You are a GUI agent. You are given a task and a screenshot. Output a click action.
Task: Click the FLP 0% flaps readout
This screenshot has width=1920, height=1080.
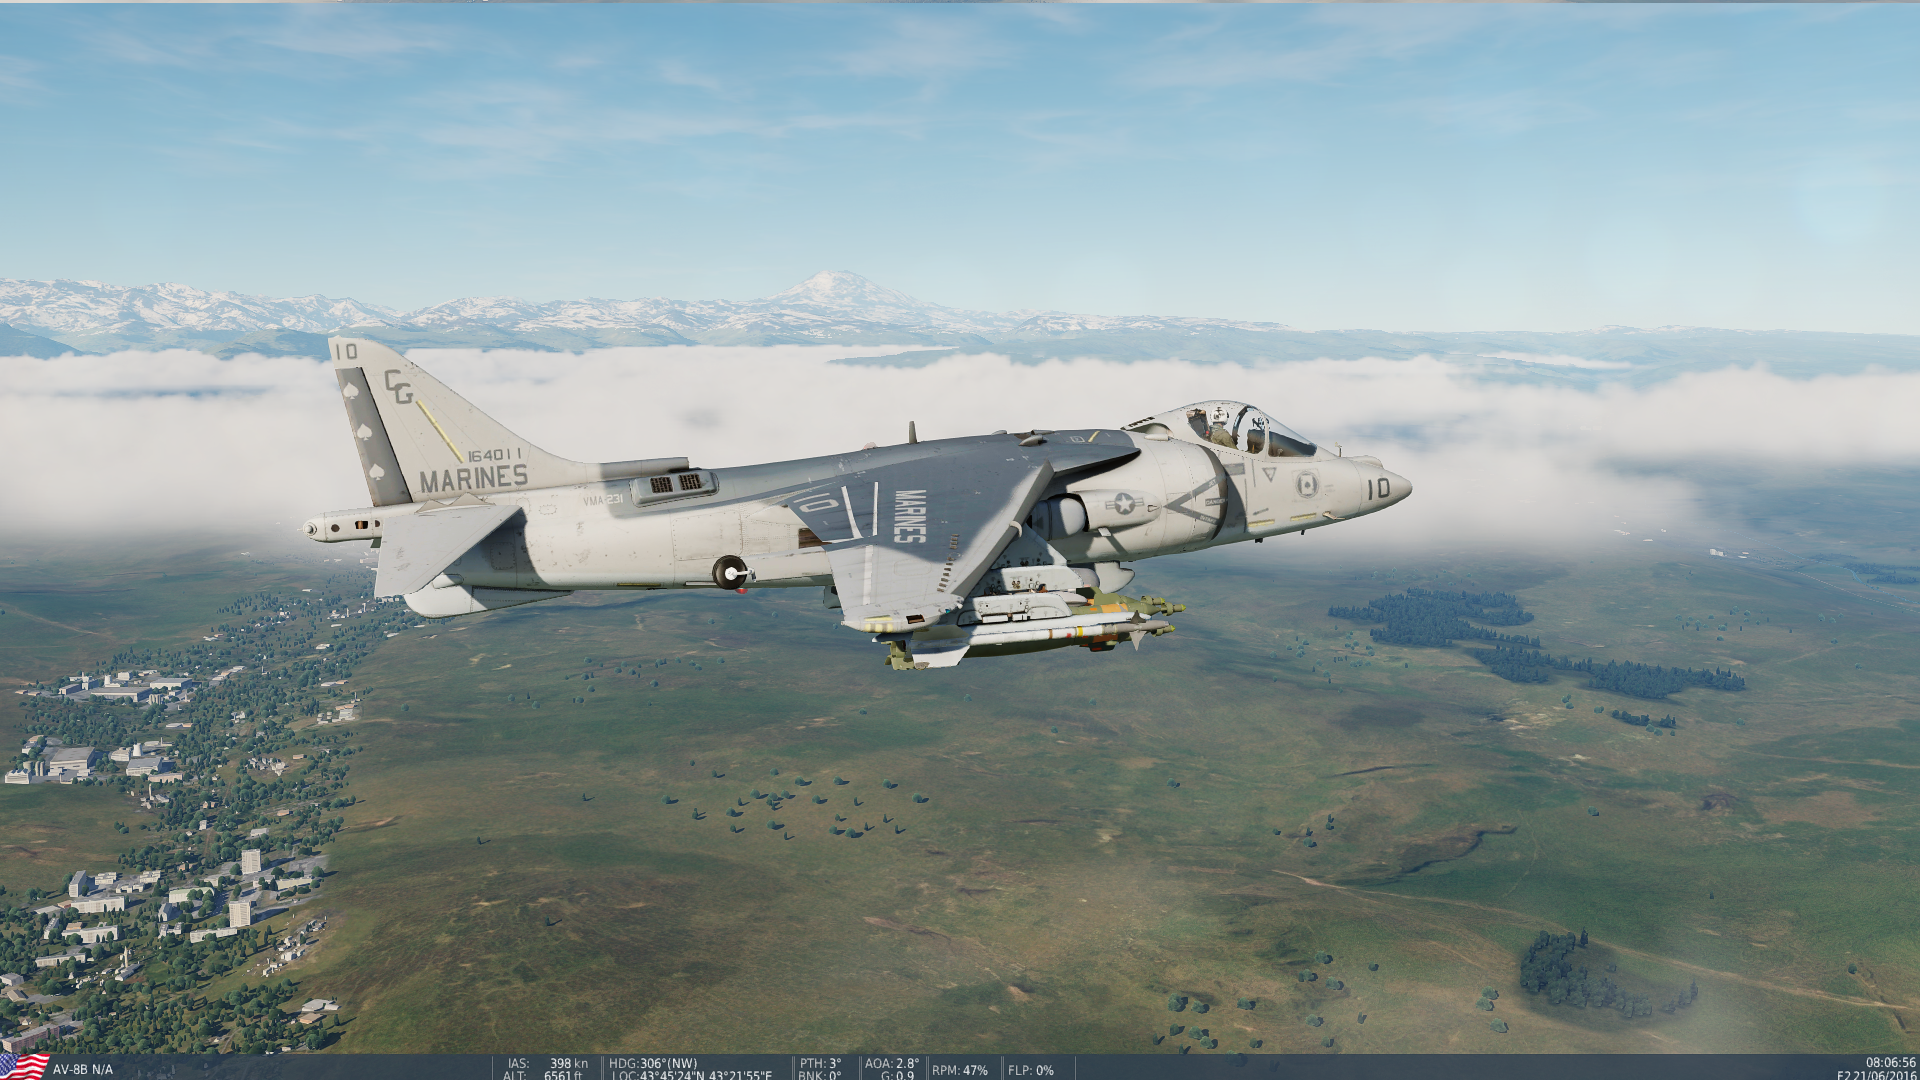point(1031,1070)
